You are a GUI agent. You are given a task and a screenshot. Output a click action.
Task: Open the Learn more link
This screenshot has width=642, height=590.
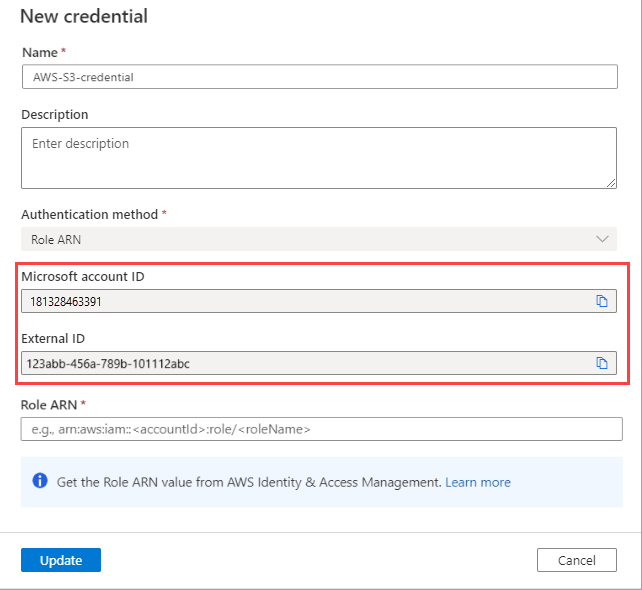click(x=478, y=482)
